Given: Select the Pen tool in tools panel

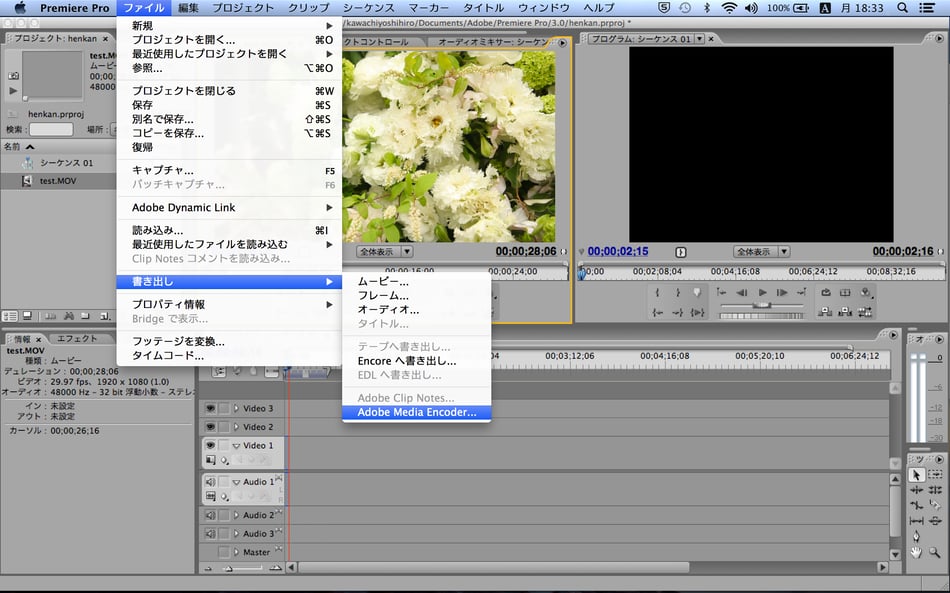Looking at the screenshot, I should tap(916, 536).
